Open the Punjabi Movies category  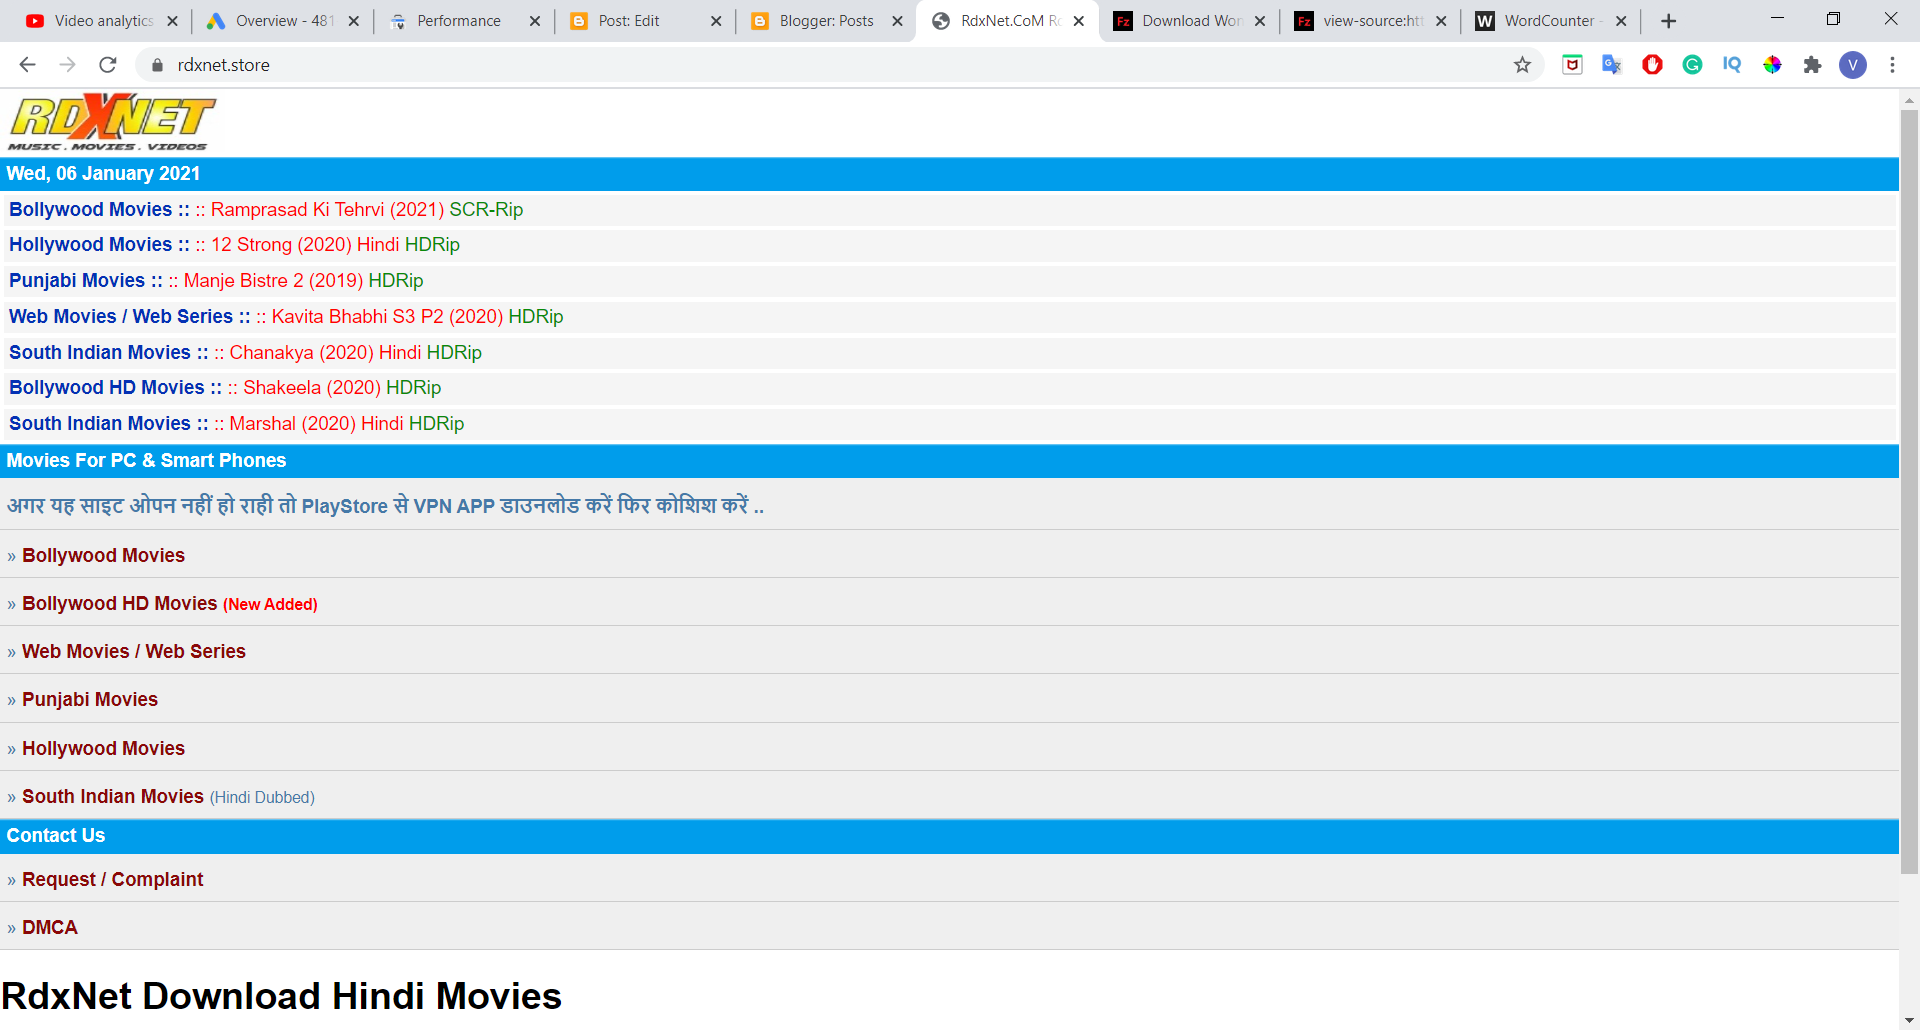(90, 699)
